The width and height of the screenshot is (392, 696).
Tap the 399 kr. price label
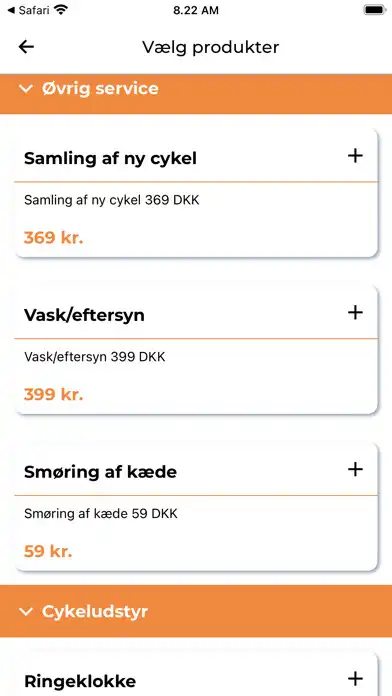[x=54, y=394]
